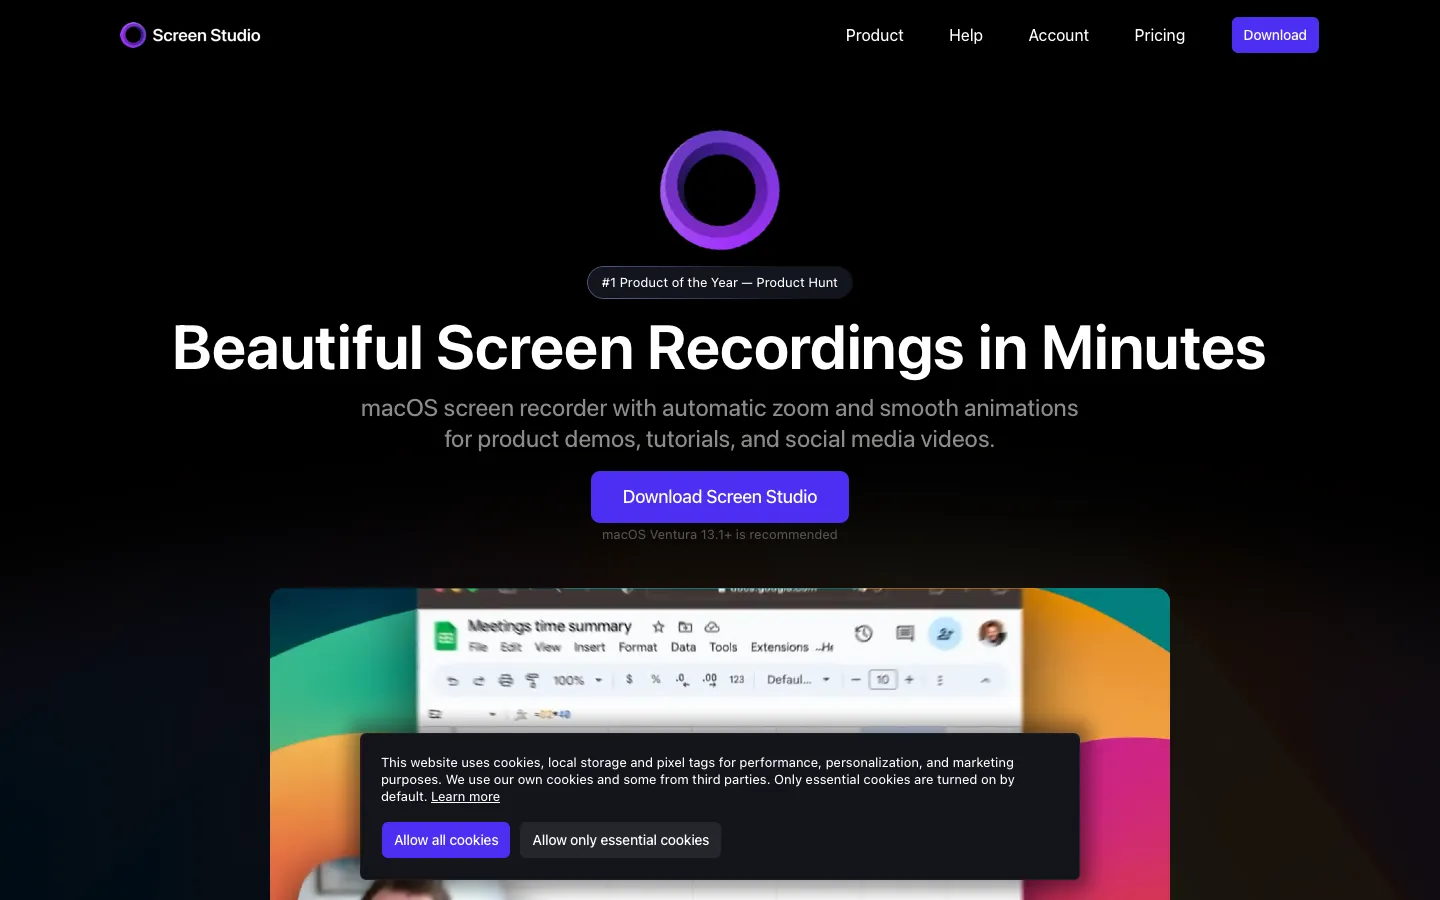This screenshot has height=900, width=1440.
Task: Click the move-to-folder icon in the demo video
Action: (685, 627)
